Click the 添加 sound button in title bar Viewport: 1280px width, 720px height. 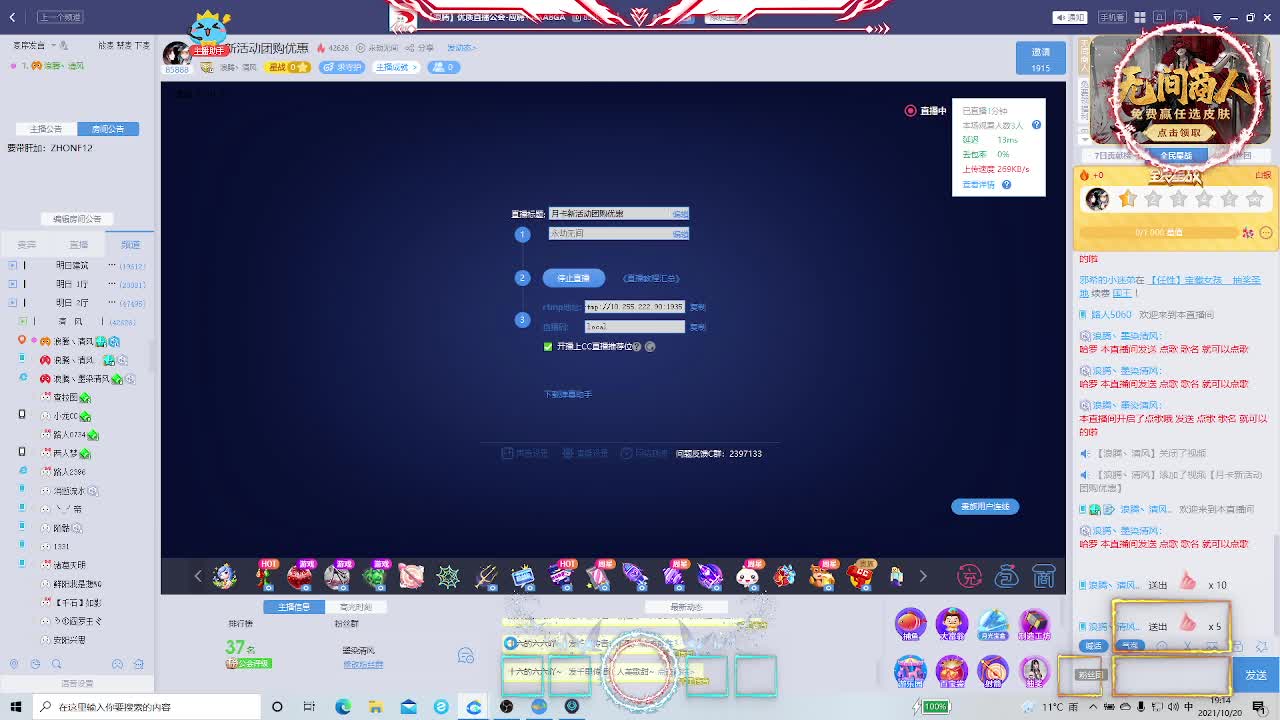tap(1070, 17)
